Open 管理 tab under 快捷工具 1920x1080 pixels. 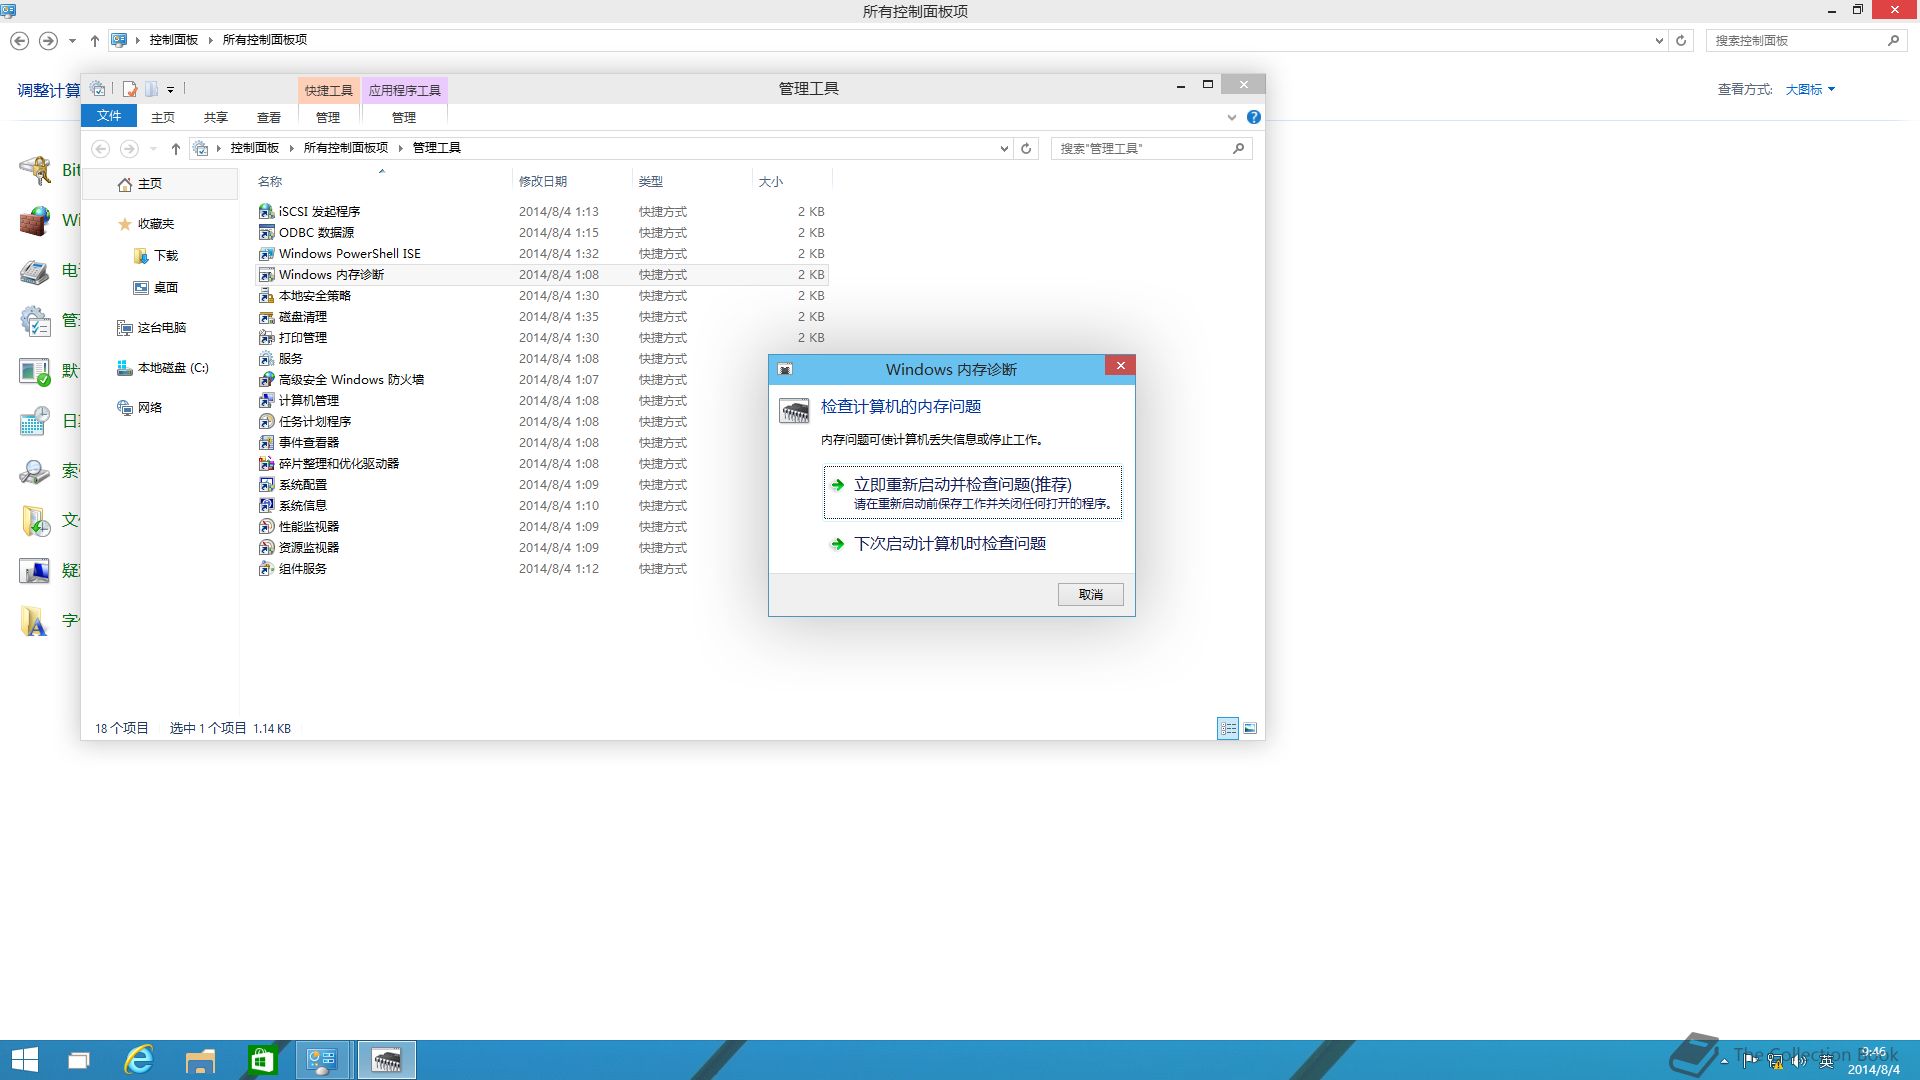(x=328, y=117)
